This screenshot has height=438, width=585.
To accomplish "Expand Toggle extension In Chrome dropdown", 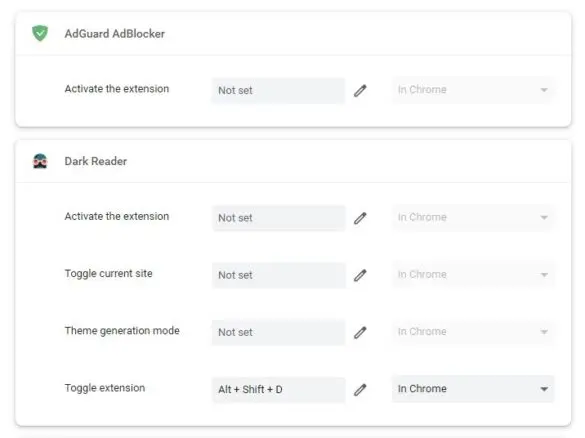I will (473, 389).
